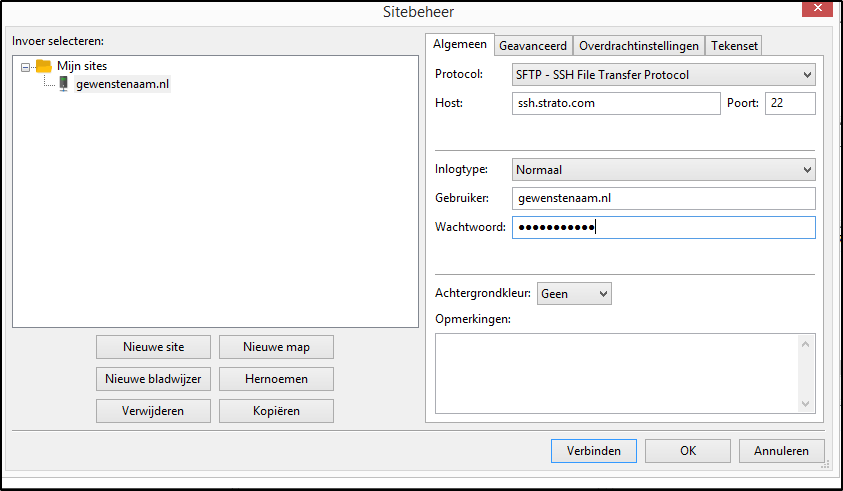Close the Sitebeheer dialog window

pyautogui.click(x=820, y=11)
